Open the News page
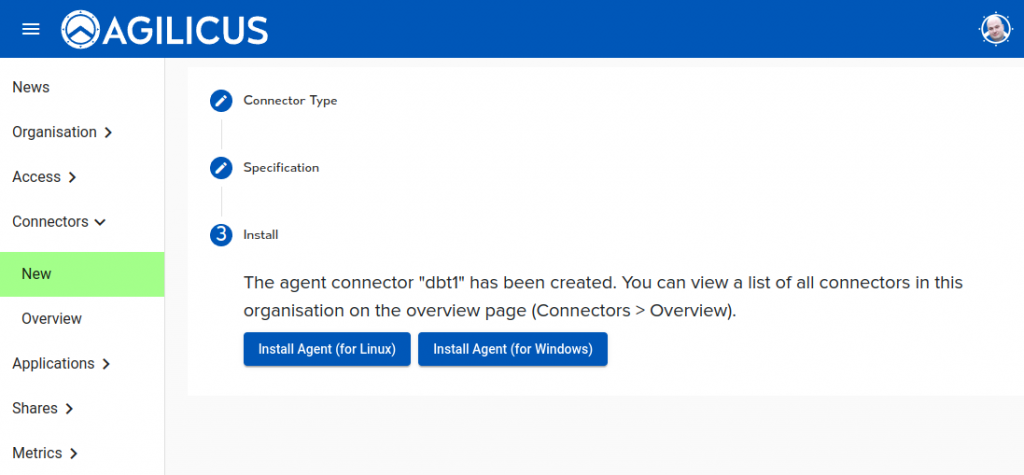1024x475 pixels. (31, 88)
